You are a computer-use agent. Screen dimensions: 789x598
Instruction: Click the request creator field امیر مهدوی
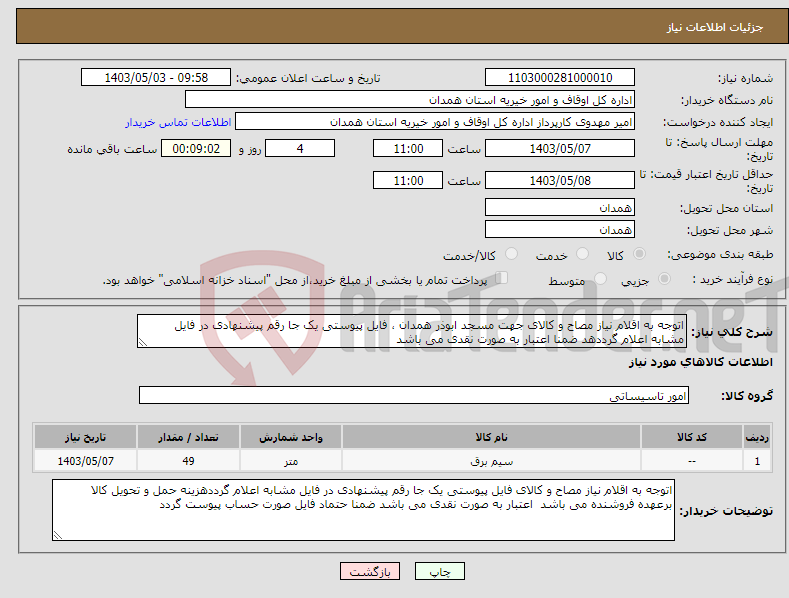click(x=435, y=122)
